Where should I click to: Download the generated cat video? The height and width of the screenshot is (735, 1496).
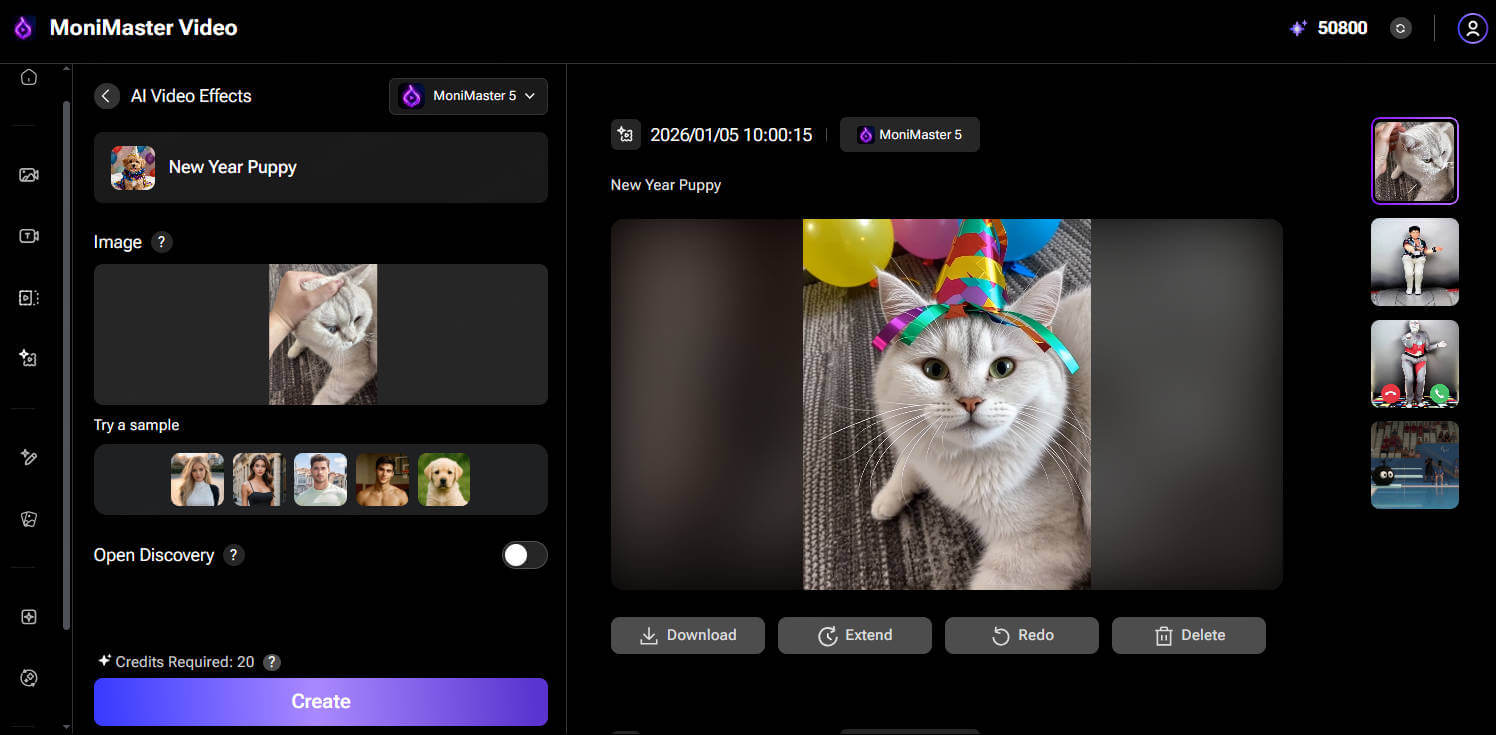(687, 635)
